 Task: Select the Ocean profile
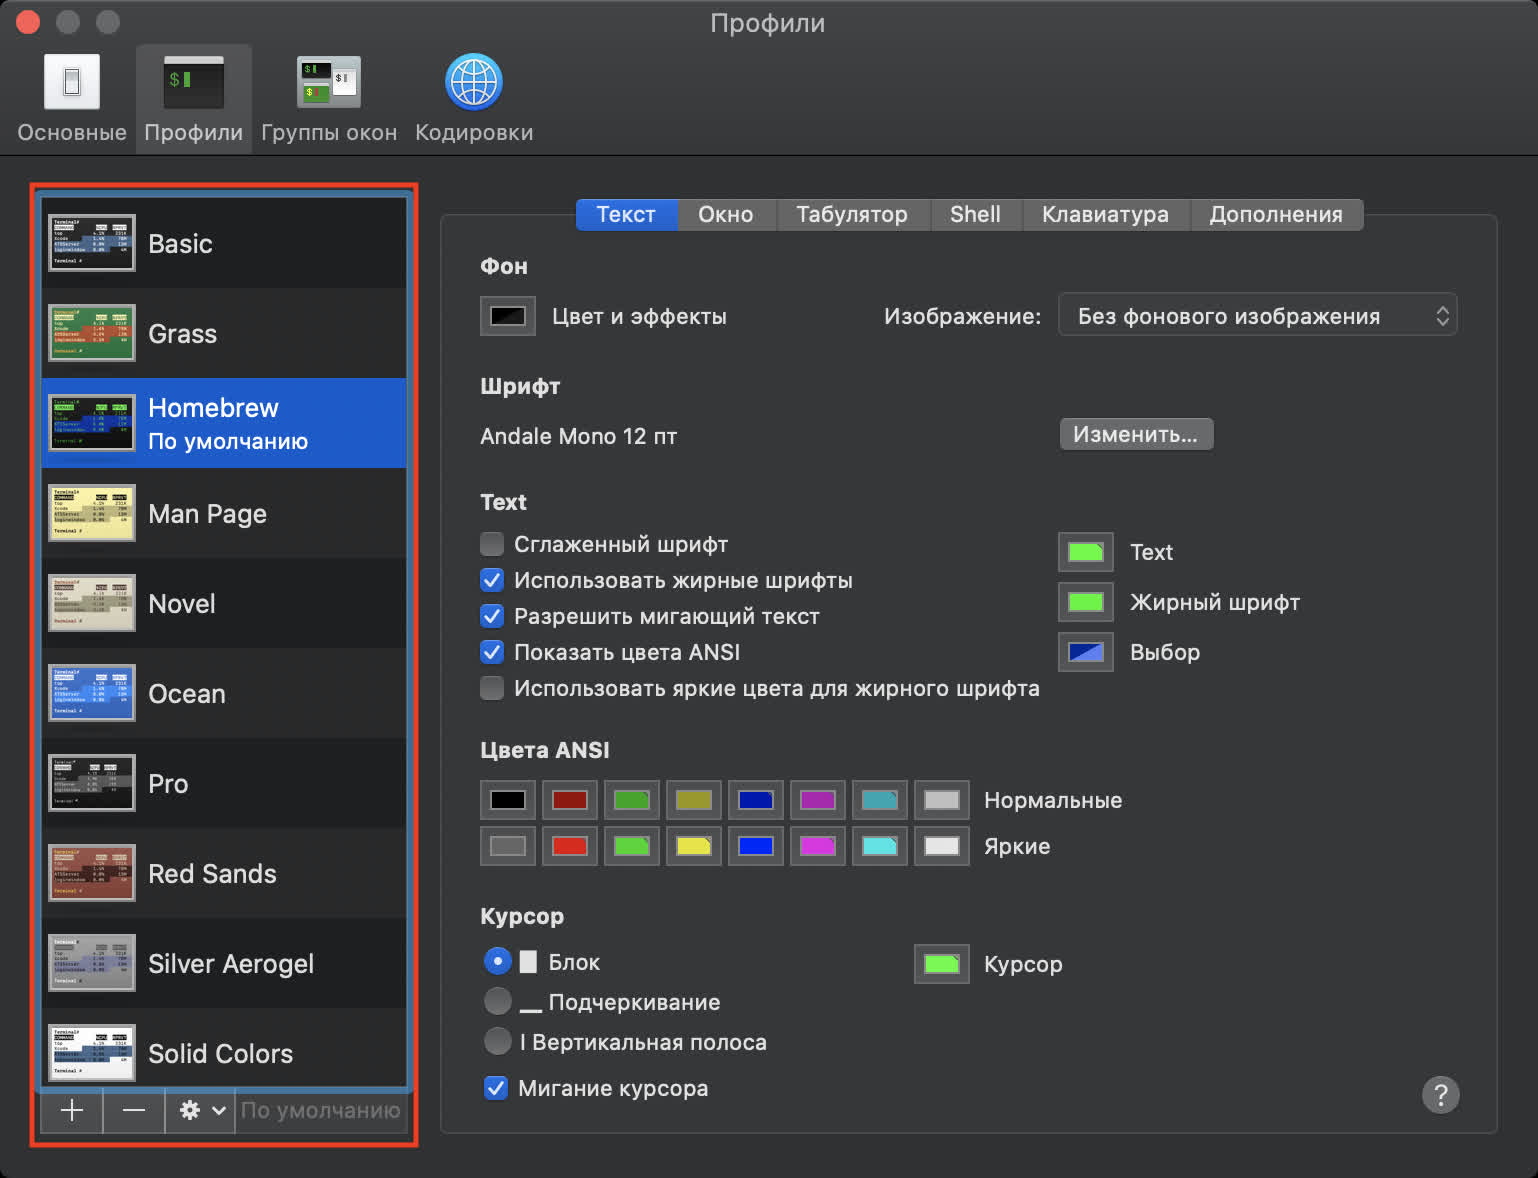click(x=224, y=693)
